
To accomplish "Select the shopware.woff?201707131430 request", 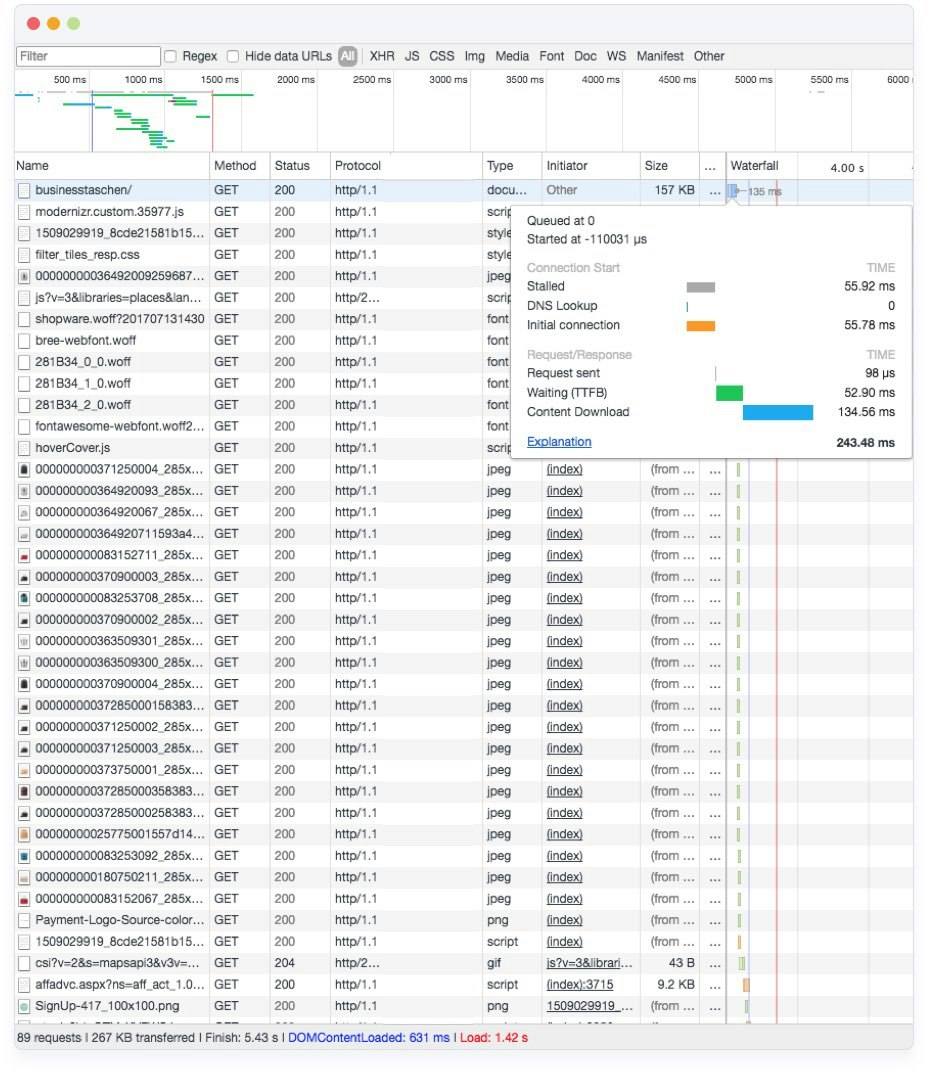I will 120,319.
